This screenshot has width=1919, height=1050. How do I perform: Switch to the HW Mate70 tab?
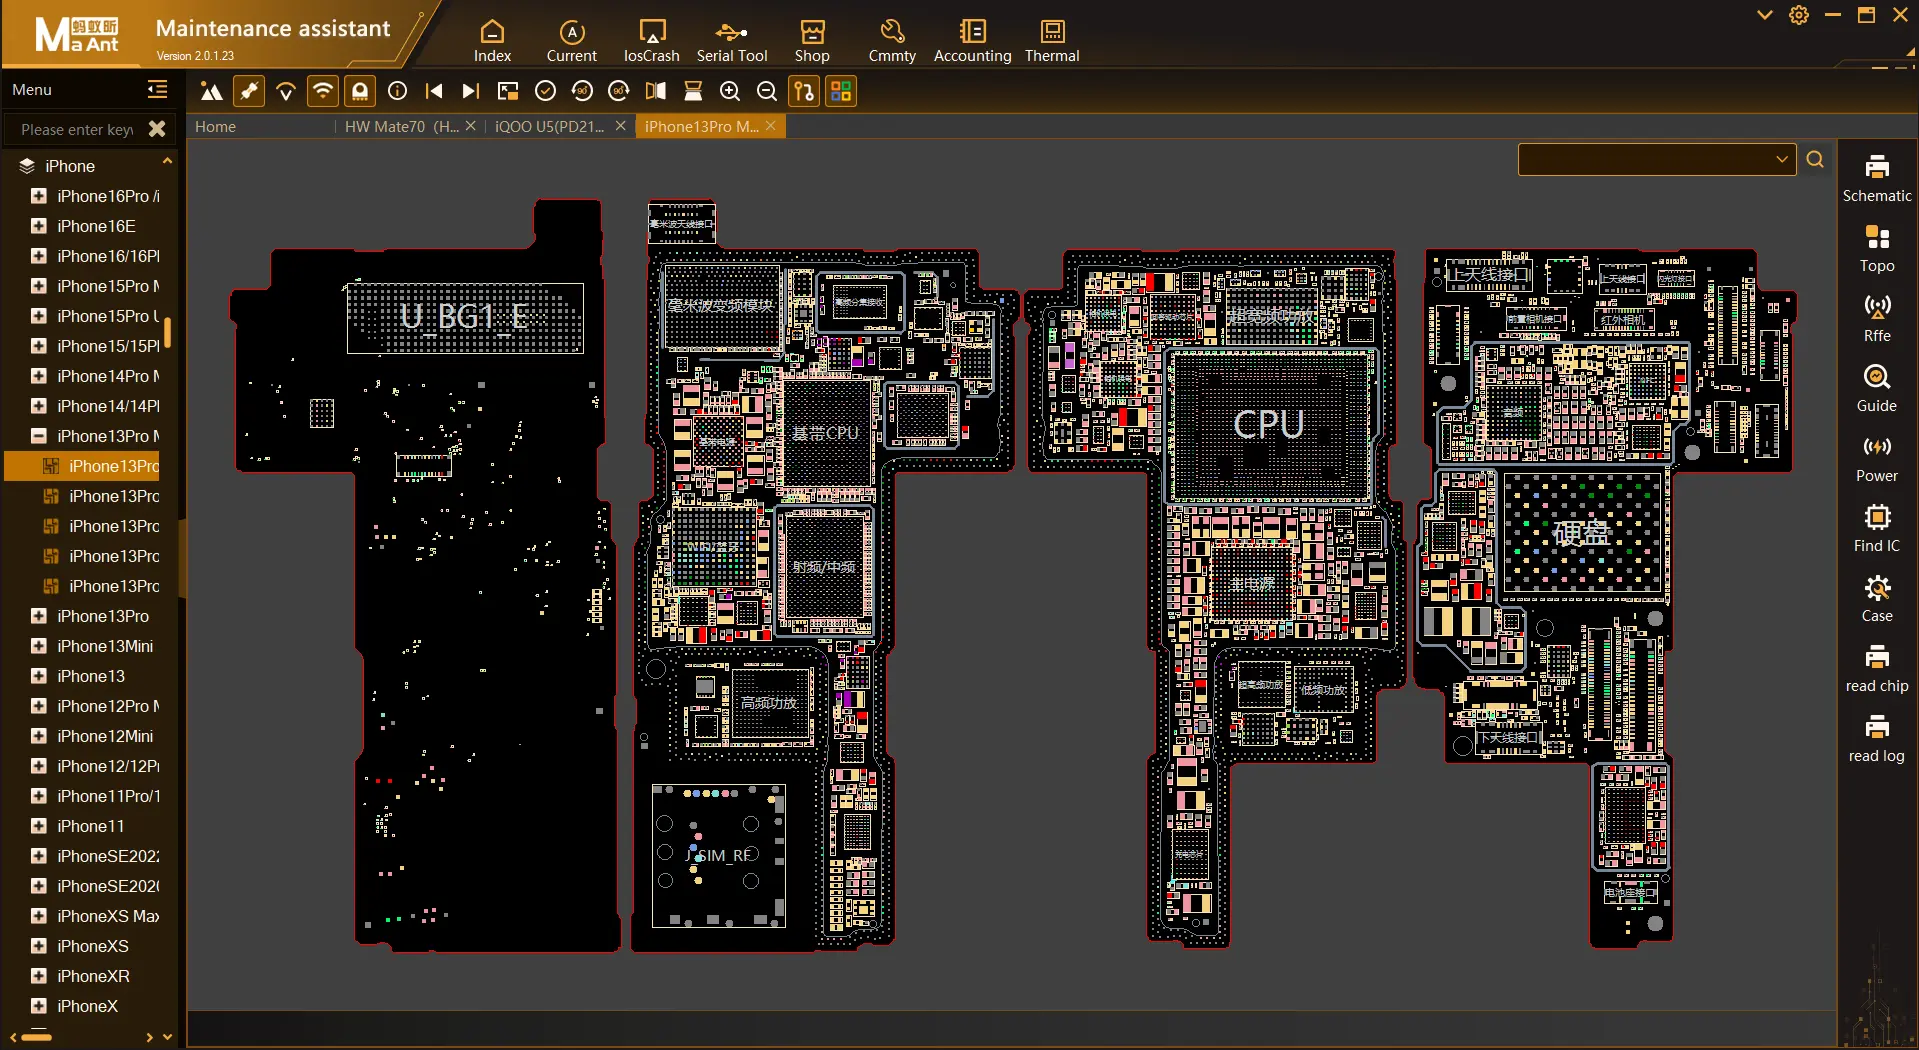coord(402,127)
